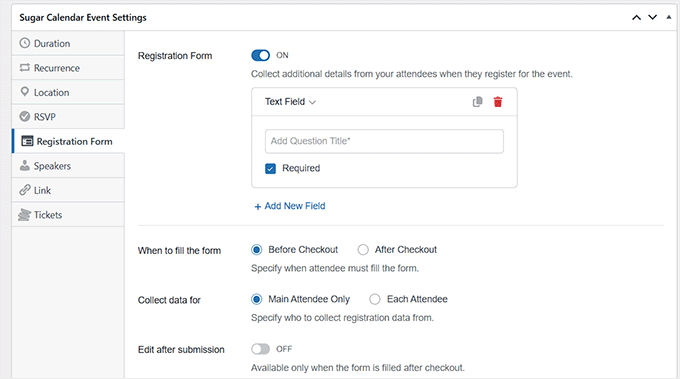
Task: Delete the Text Field with trash icon
Action: (498, 101)
